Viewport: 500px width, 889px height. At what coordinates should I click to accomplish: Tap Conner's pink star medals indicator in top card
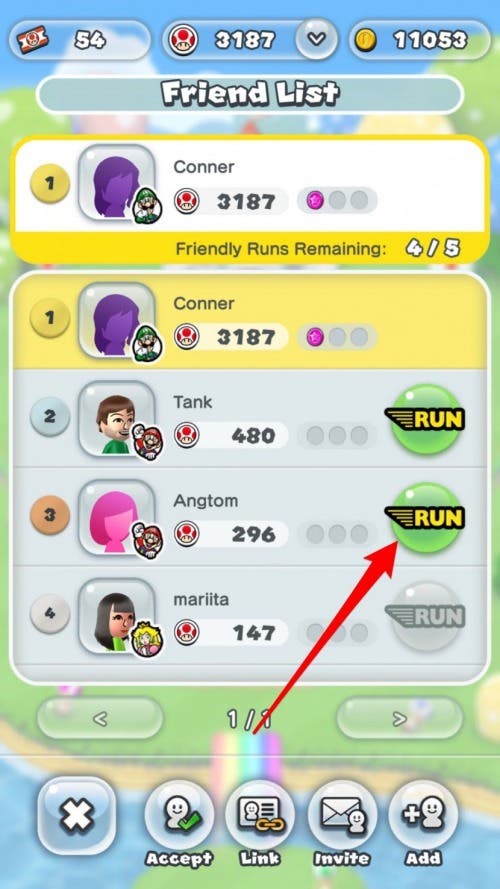(x=337, y=201)
